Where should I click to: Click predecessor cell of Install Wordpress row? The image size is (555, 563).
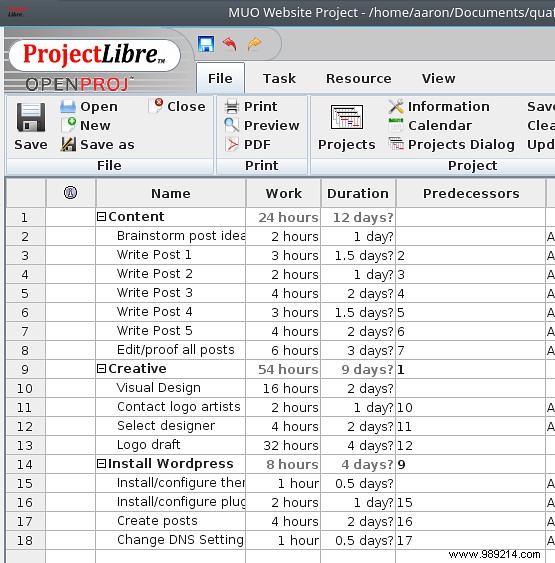[471, 464]
